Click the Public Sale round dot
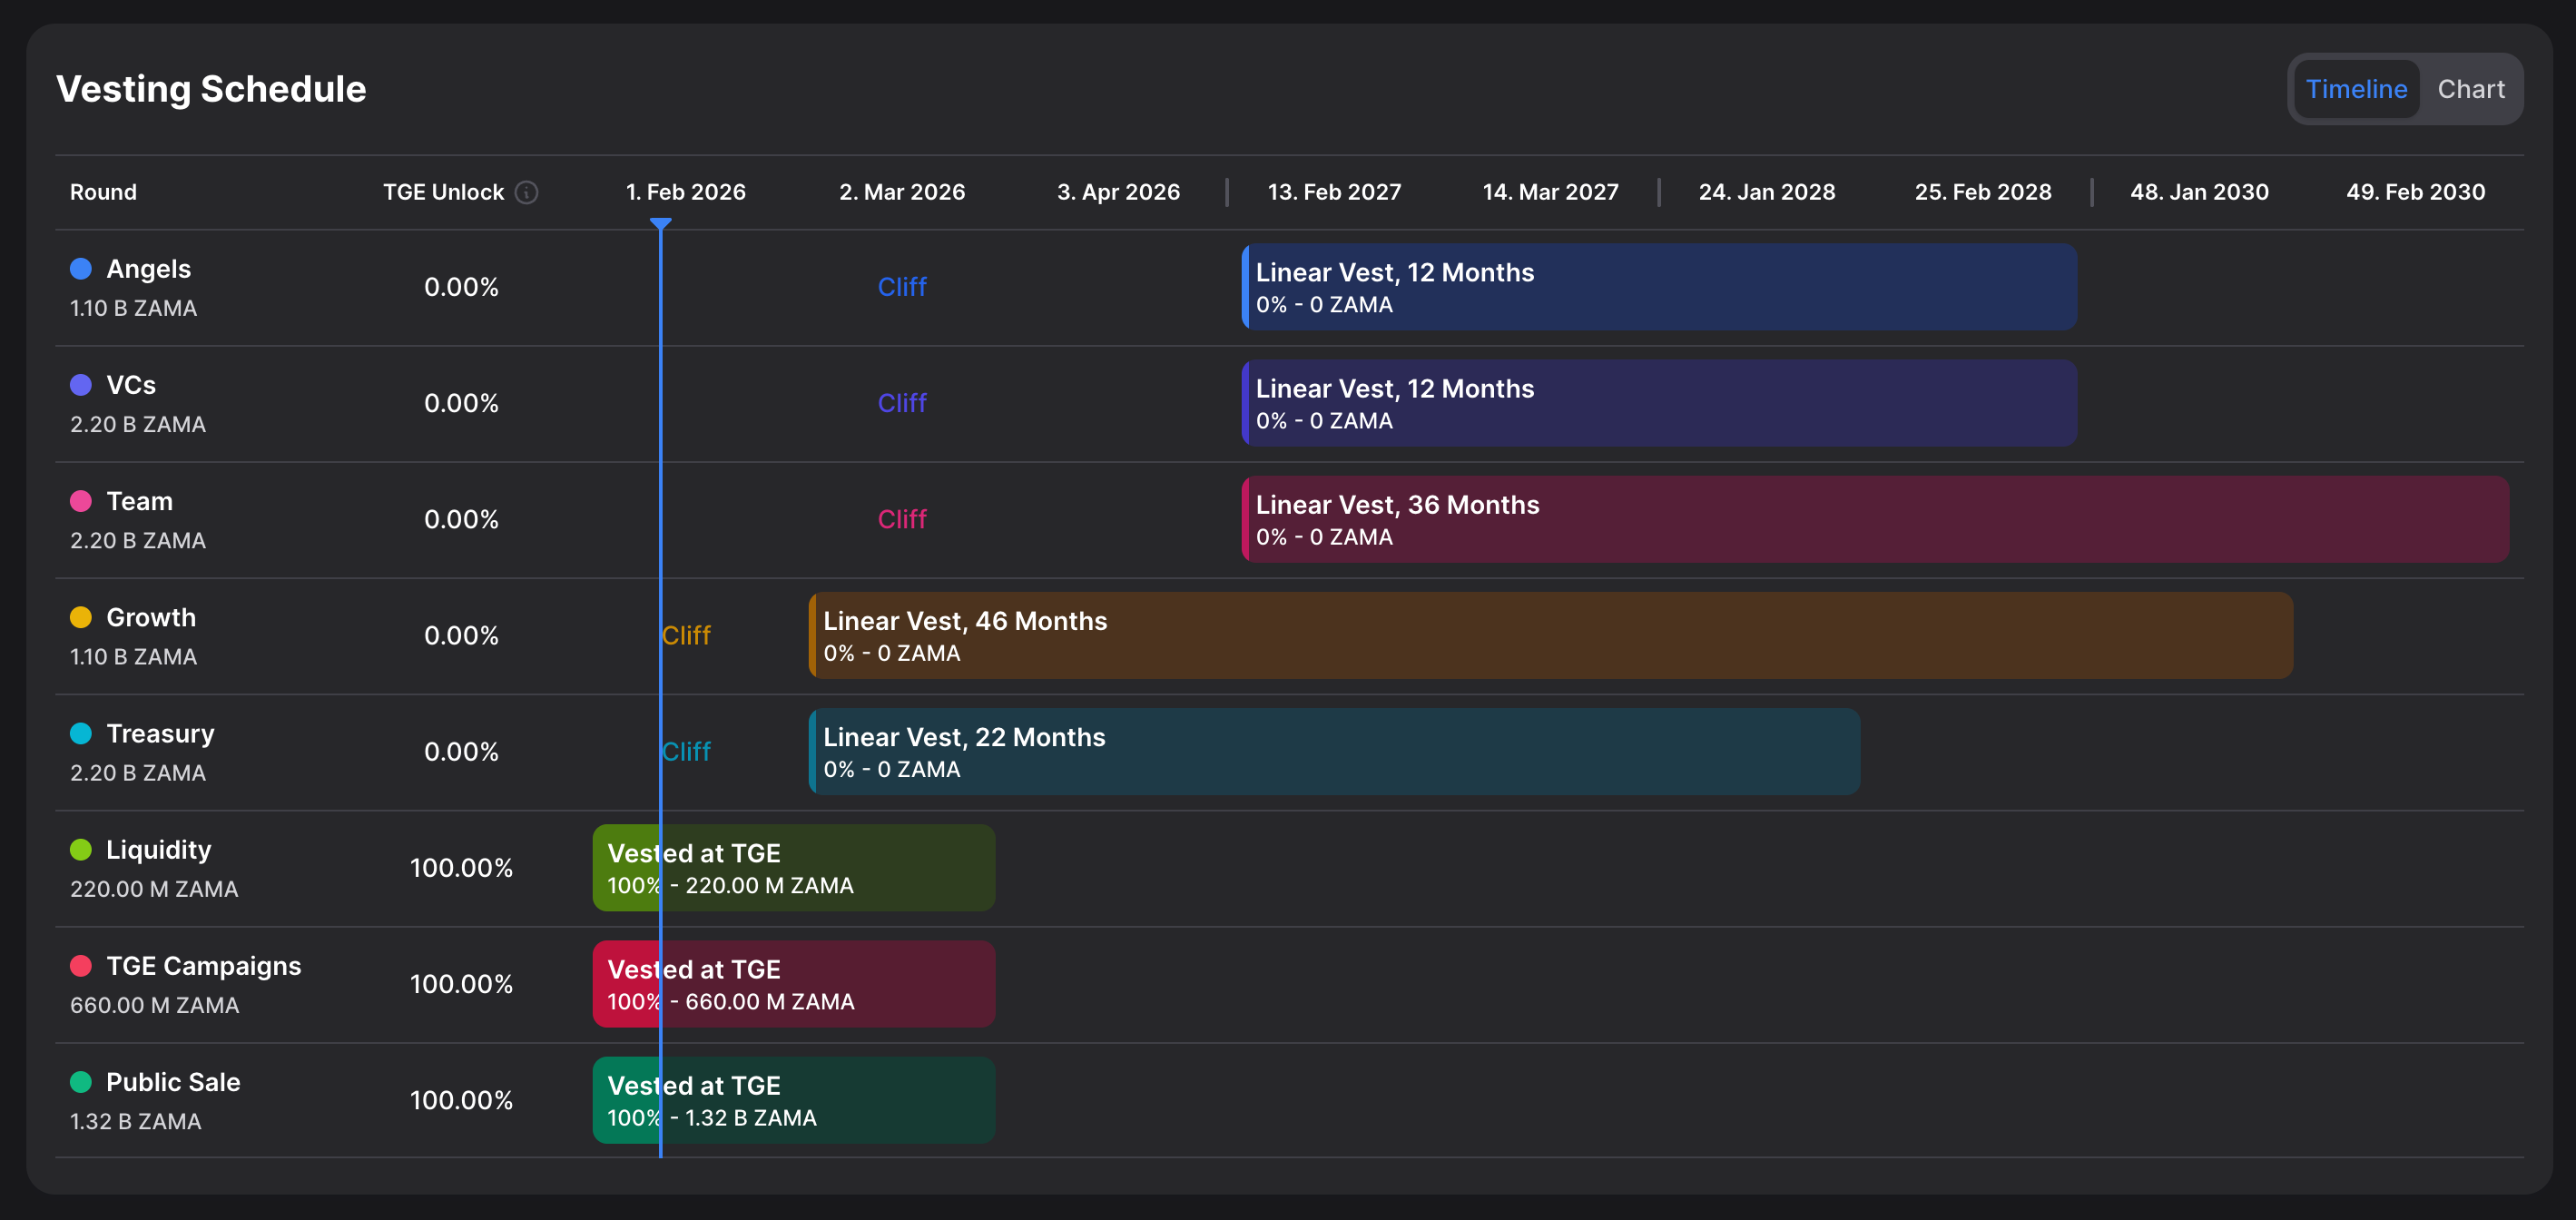 coord(81,1082)
